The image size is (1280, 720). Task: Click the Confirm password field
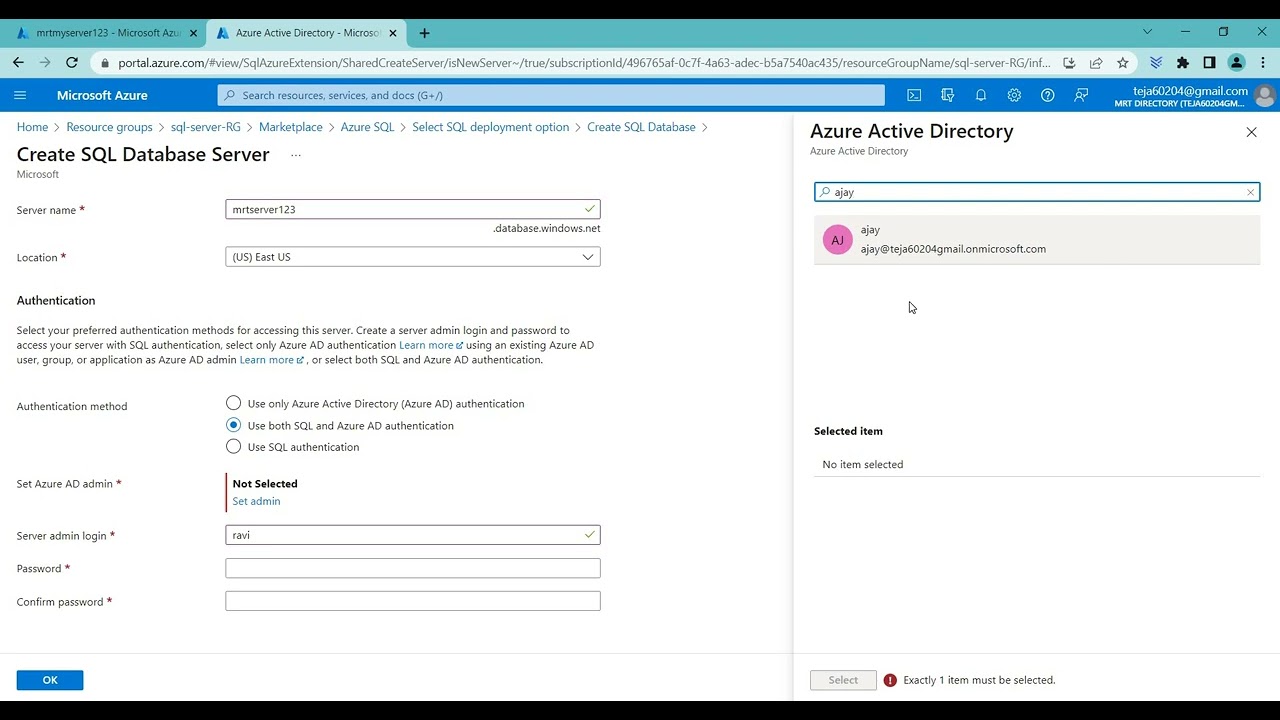(x=413, y=601)
